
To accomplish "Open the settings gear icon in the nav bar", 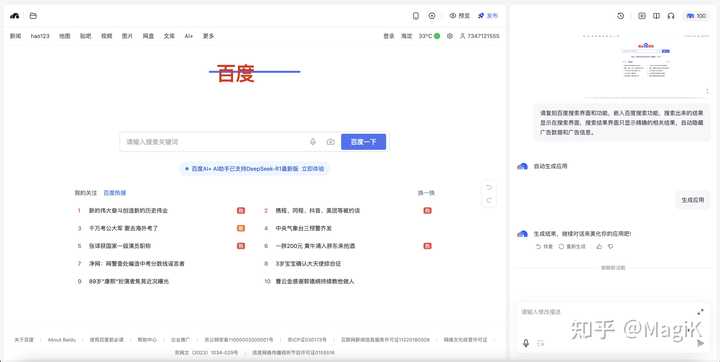I will pyautogui.click(x=450, y=36).
